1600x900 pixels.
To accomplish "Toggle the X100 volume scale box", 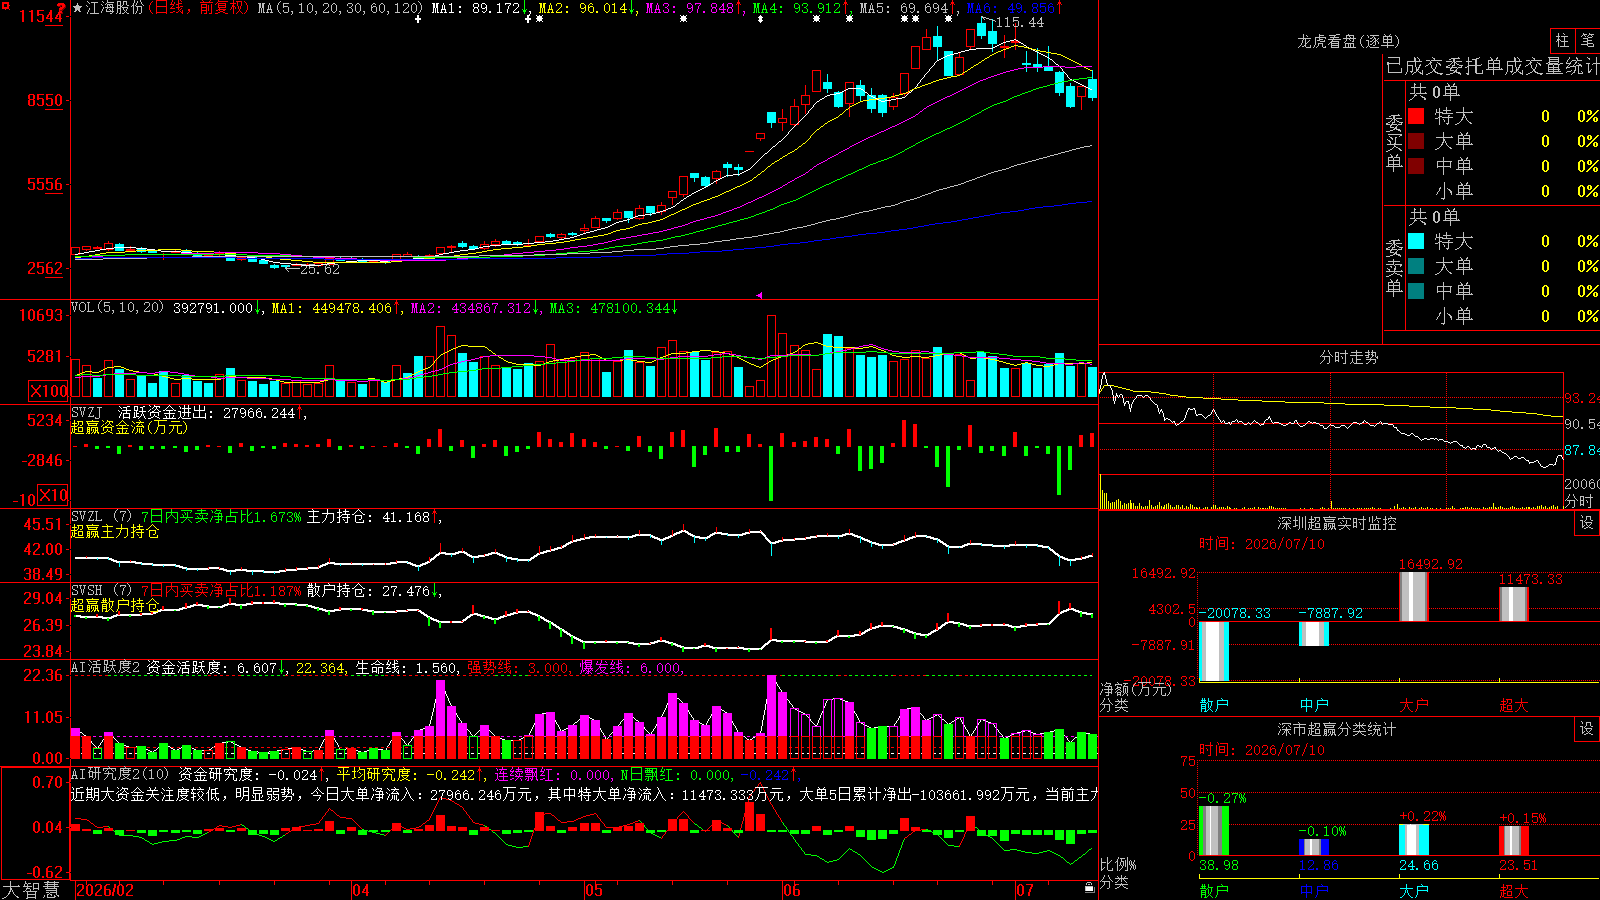I will point(48,391).
